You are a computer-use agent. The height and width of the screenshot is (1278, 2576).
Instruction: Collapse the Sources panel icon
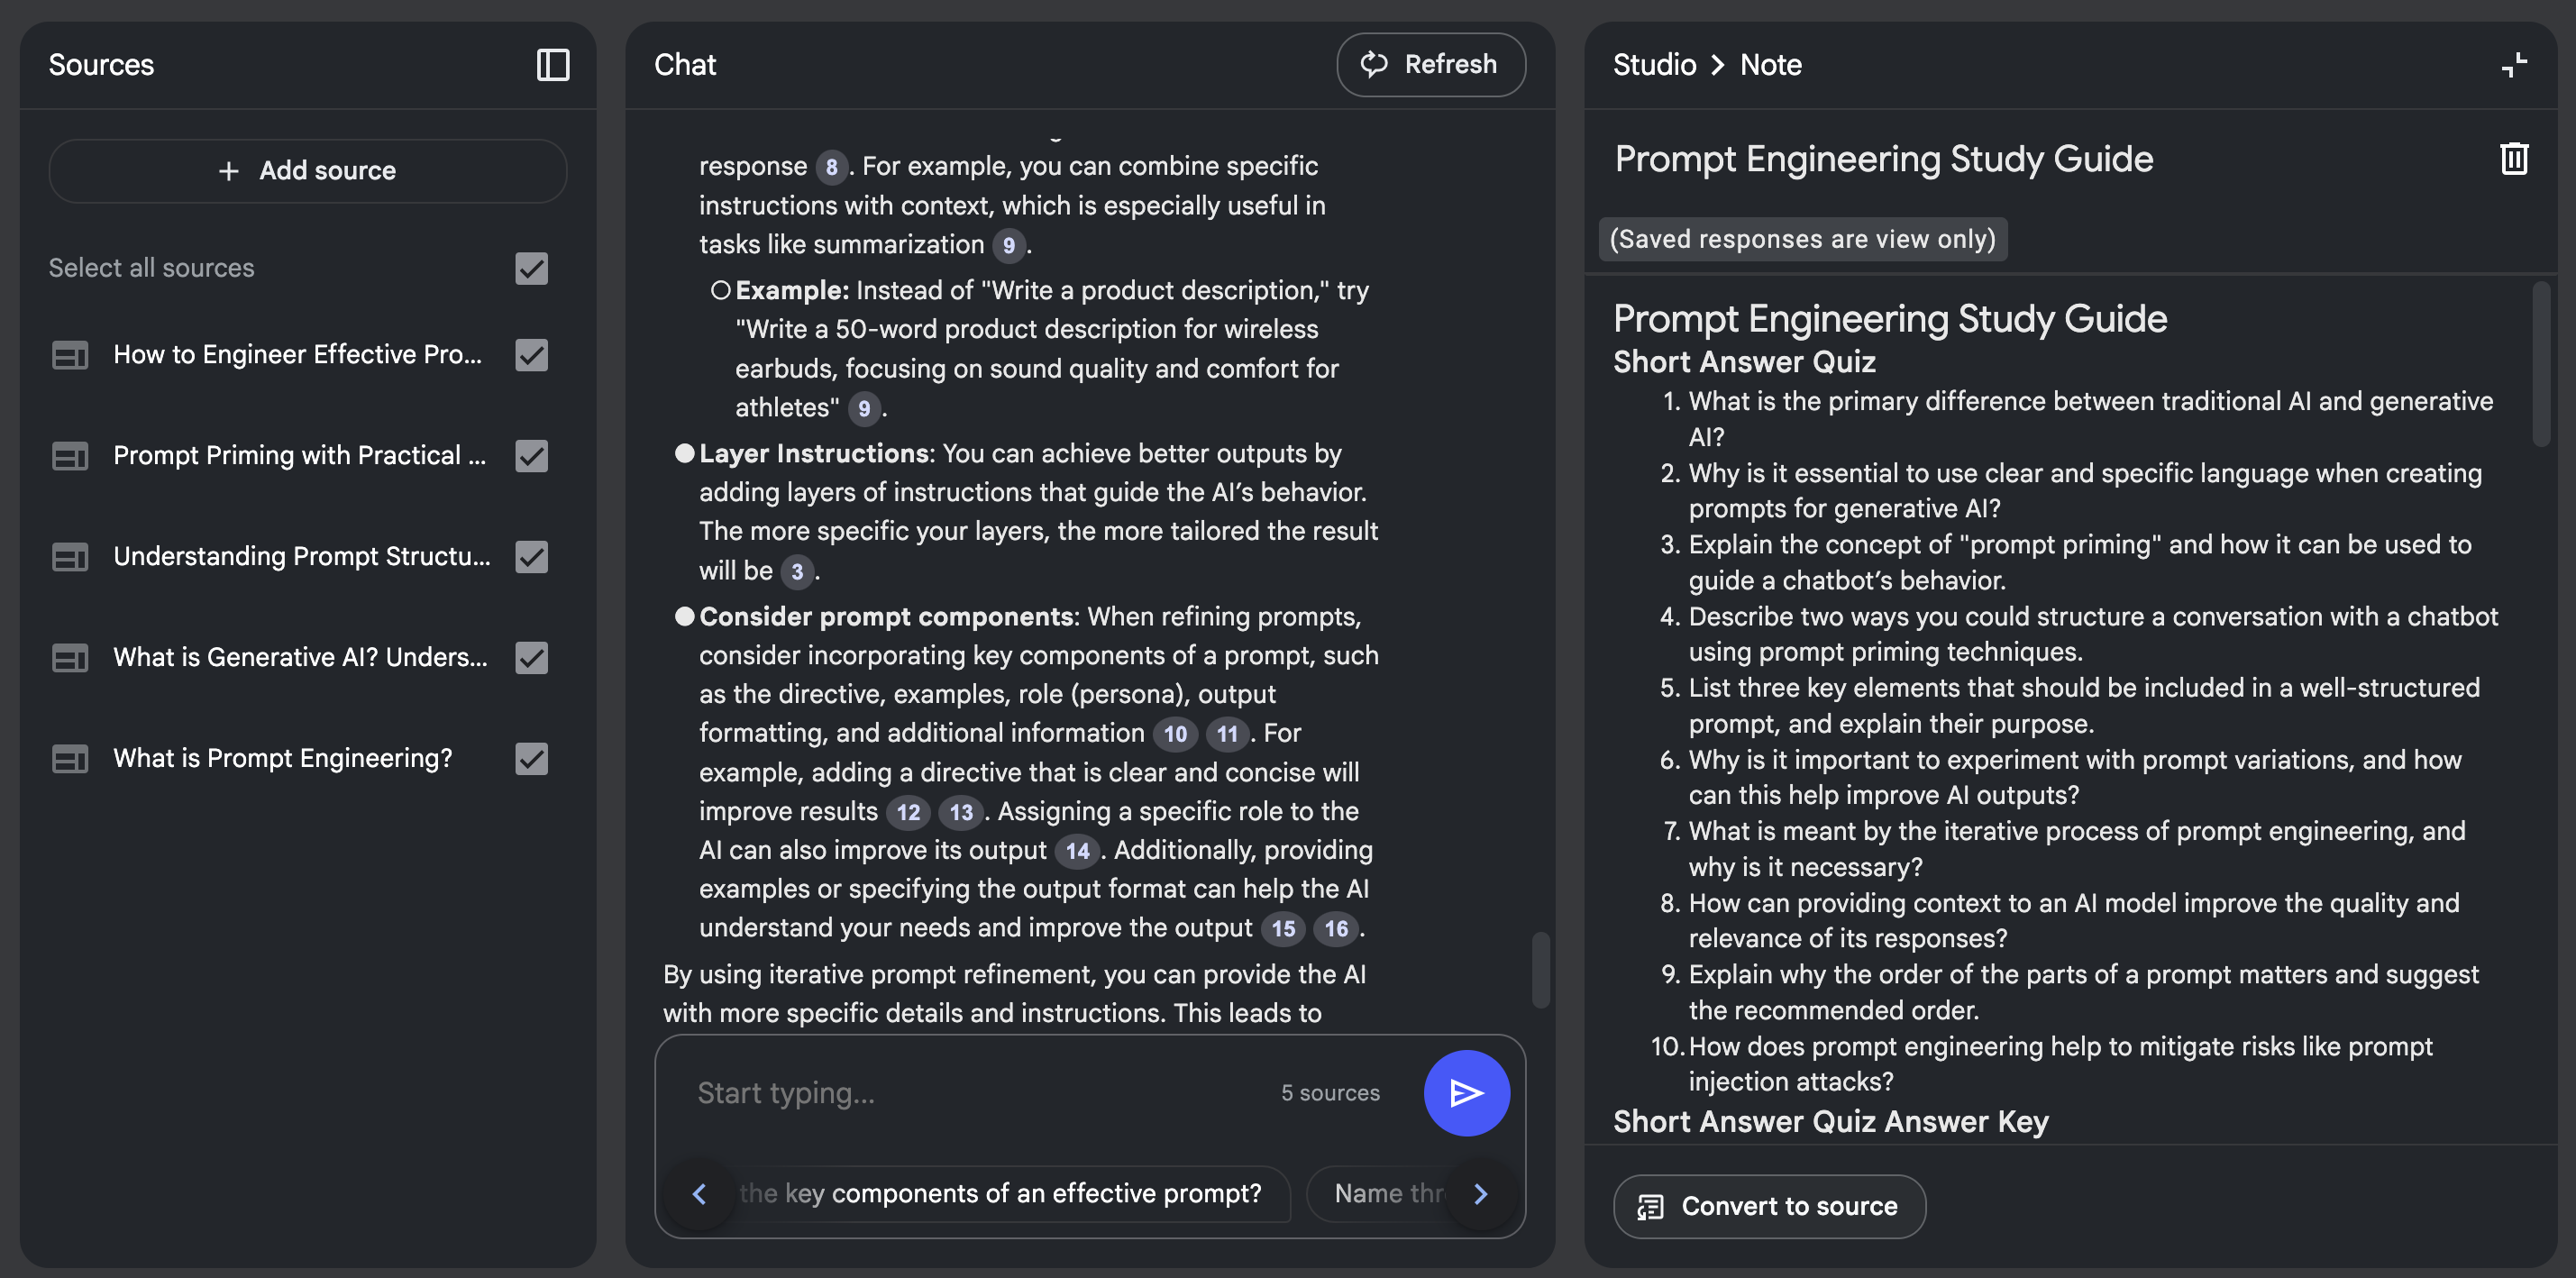(553, 65)
